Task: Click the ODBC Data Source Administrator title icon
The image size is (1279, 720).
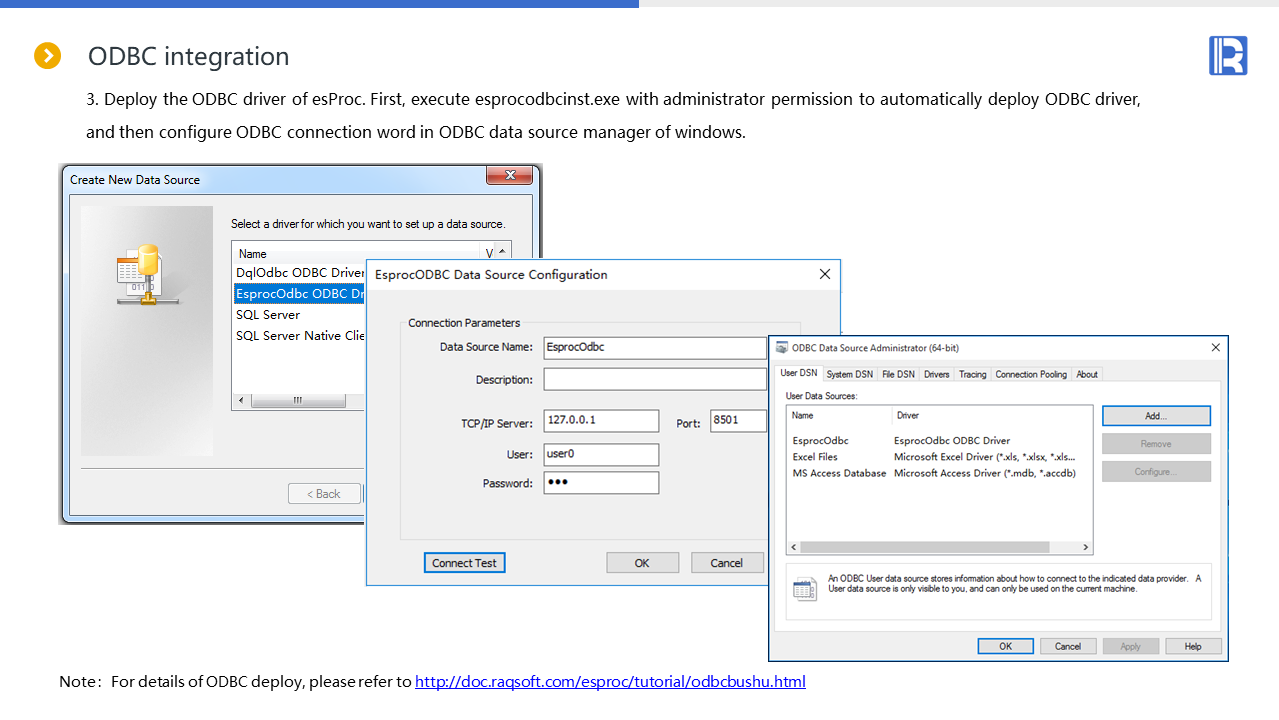Action: tap(781, 348)
